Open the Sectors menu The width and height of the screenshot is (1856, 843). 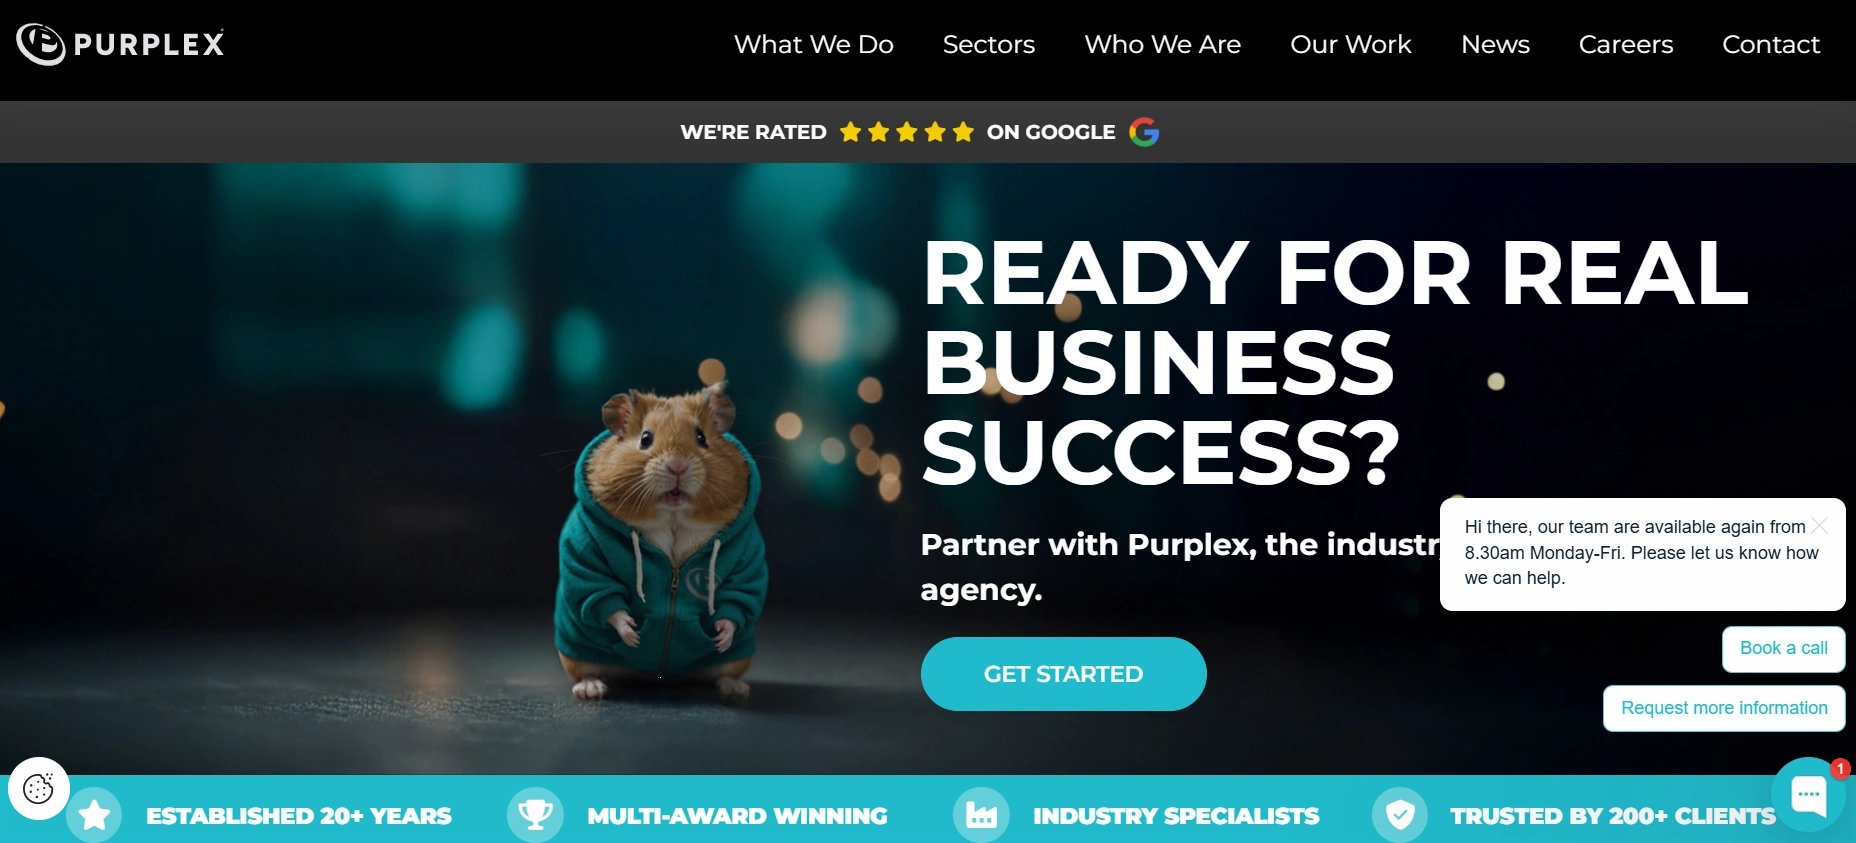[989, 44]
